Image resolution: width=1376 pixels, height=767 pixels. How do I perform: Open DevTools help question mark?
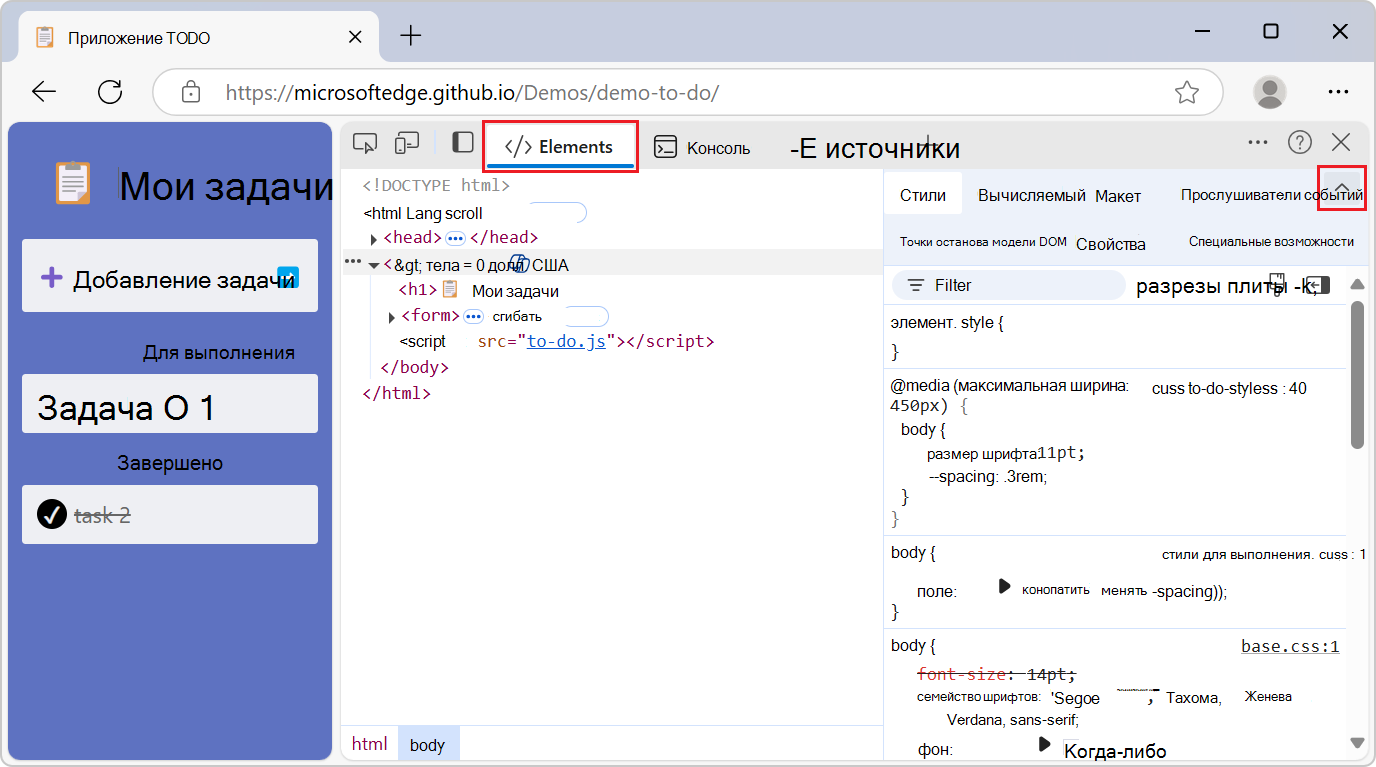(x=1299, y=142)
